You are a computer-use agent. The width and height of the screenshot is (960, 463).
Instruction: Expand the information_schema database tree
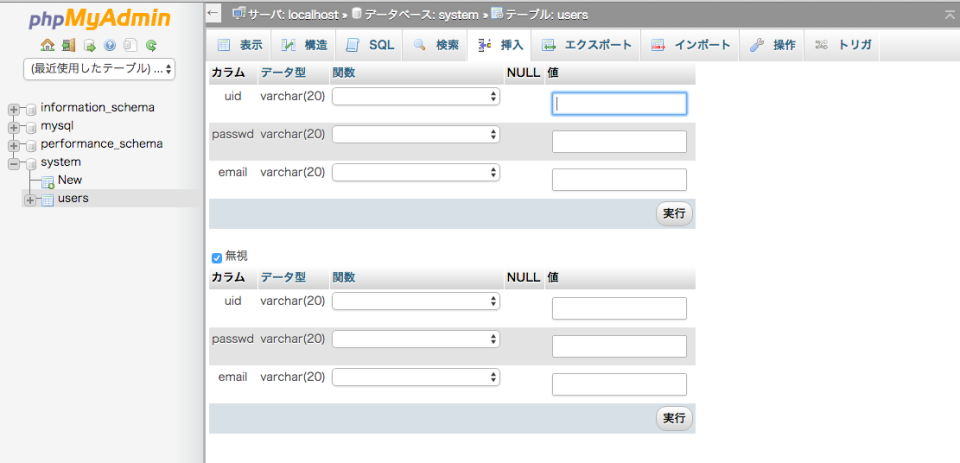pos(14,109)
